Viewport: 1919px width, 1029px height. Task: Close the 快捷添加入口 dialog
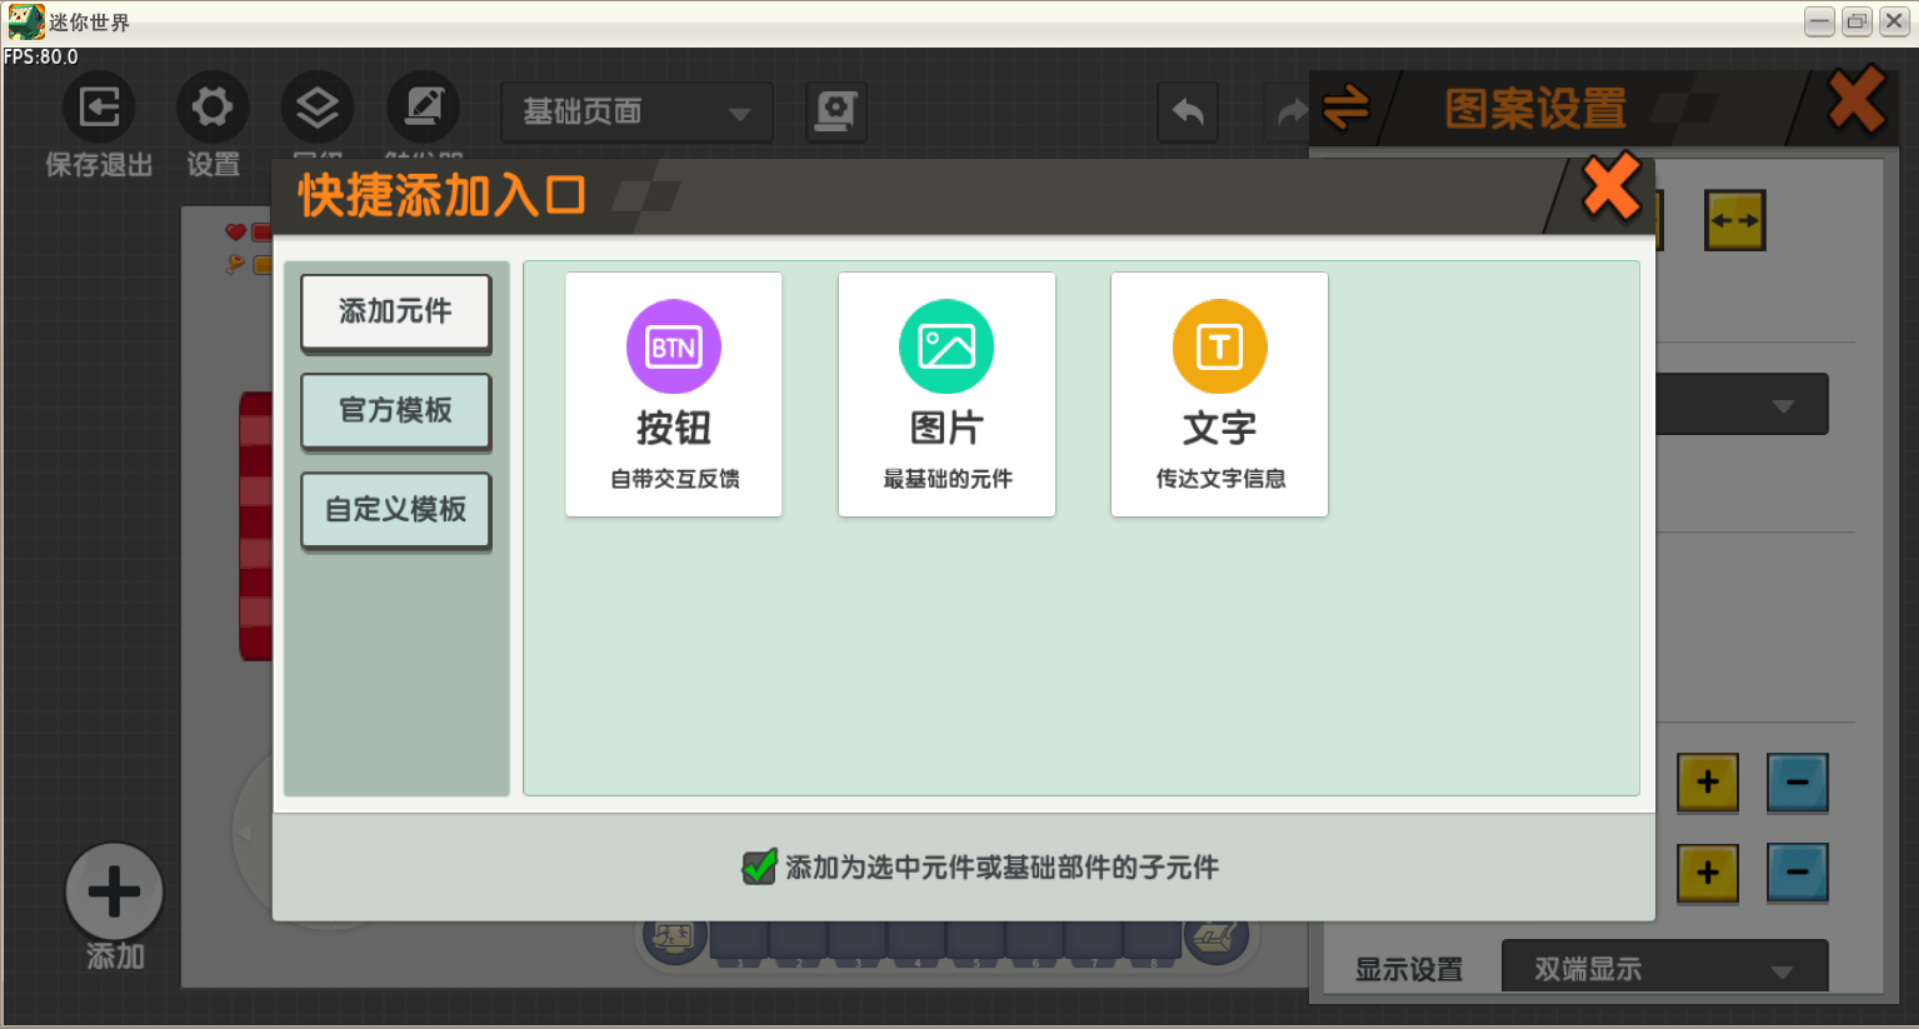tap(1611, 186)
